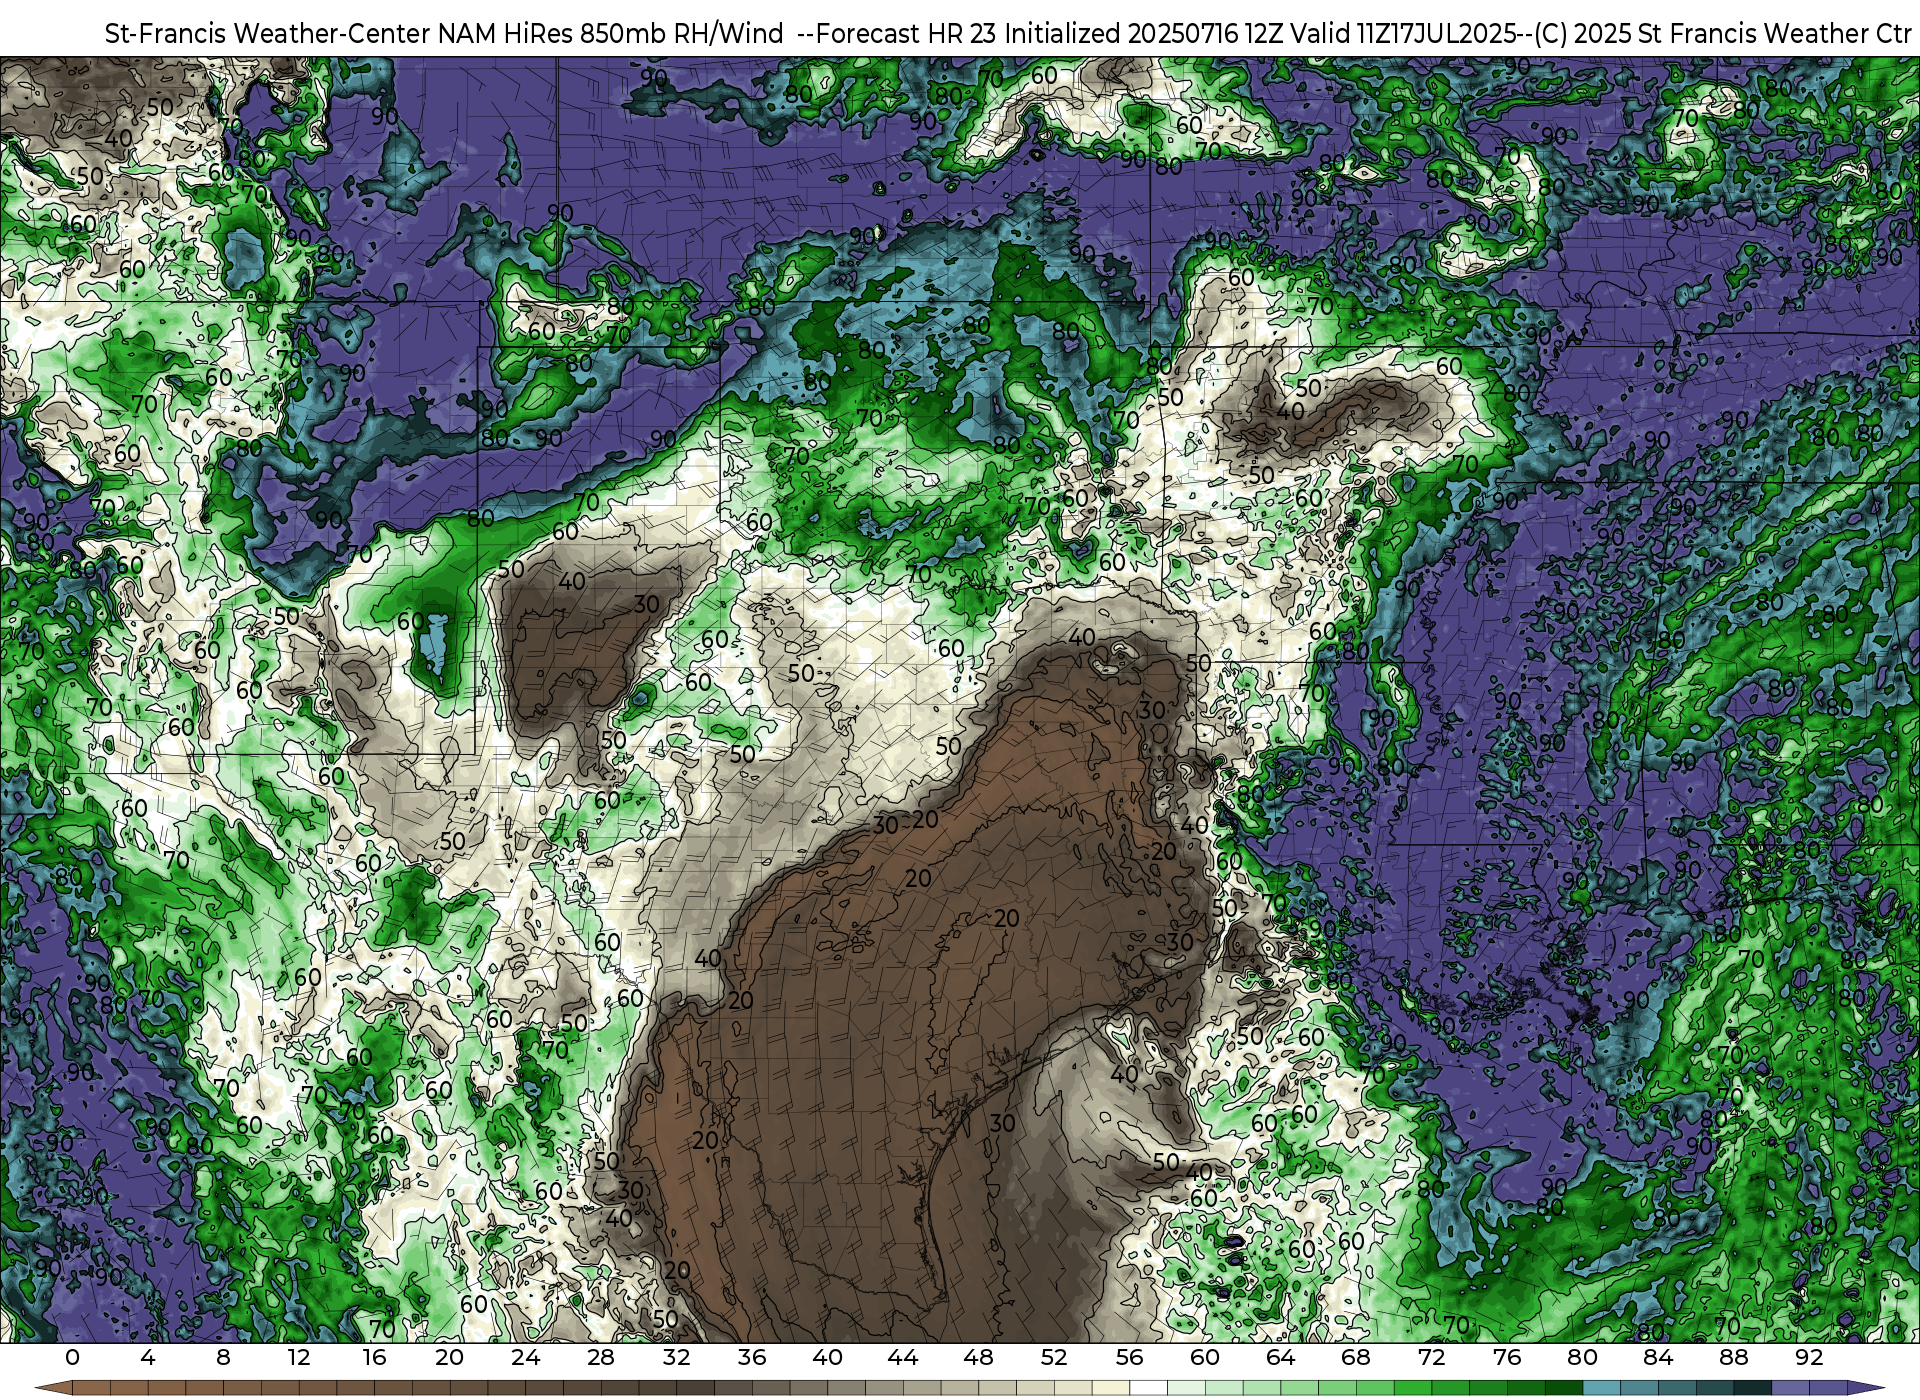Viewport: 1920px width, 1400px height.
Task: Click the colorbar tick label 4
Action: click(148, 1357)
